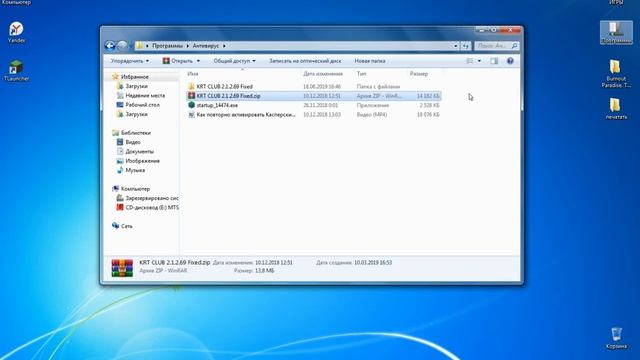This screenshot has width=640, height=360.
Task: Open the Корзина recycle bin
Action: click(616, 338)
